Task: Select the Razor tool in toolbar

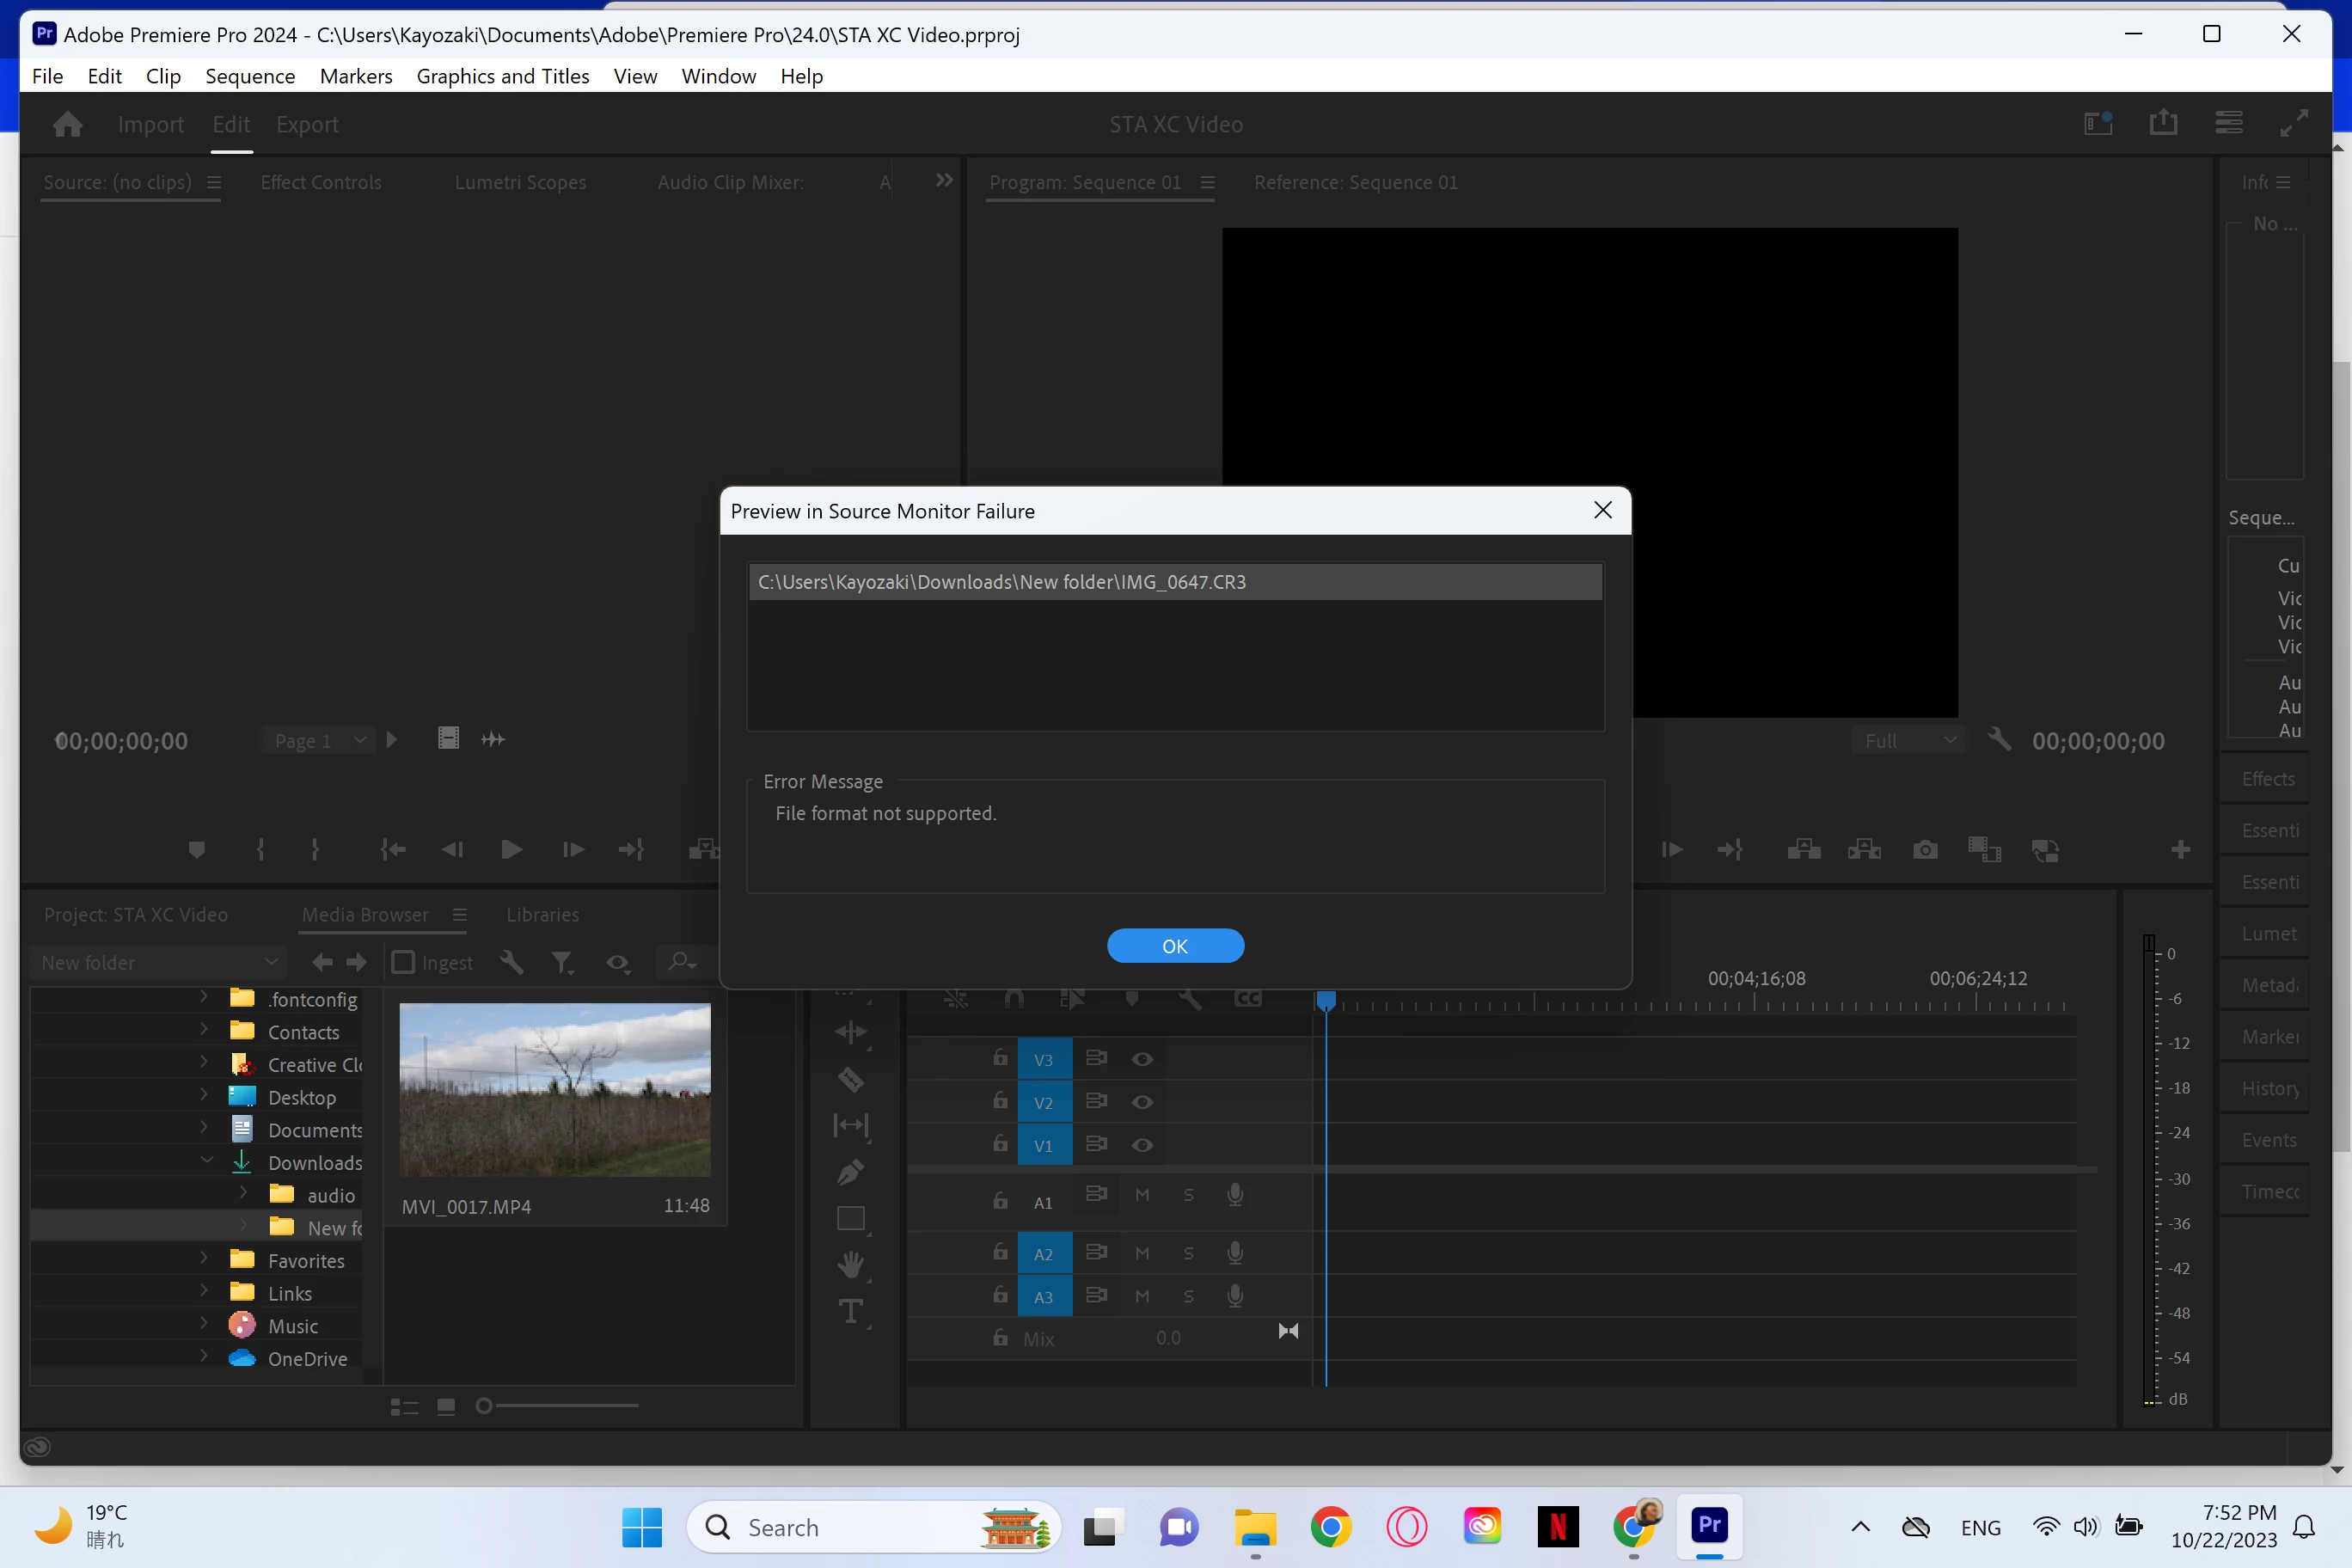Action: (850, 1079)
